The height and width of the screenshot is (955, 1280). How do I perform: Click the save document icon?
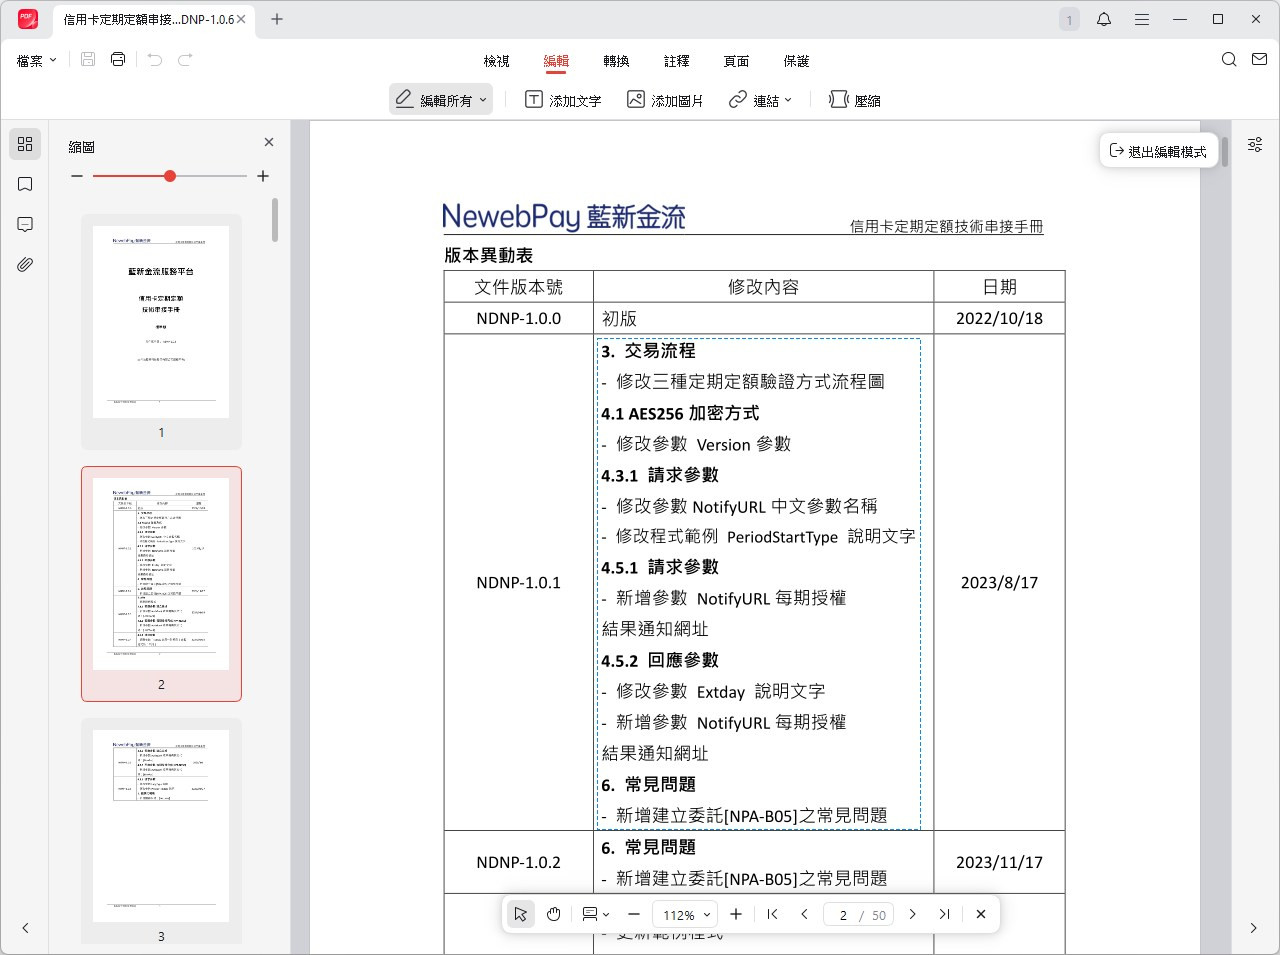tap(88, 60)
